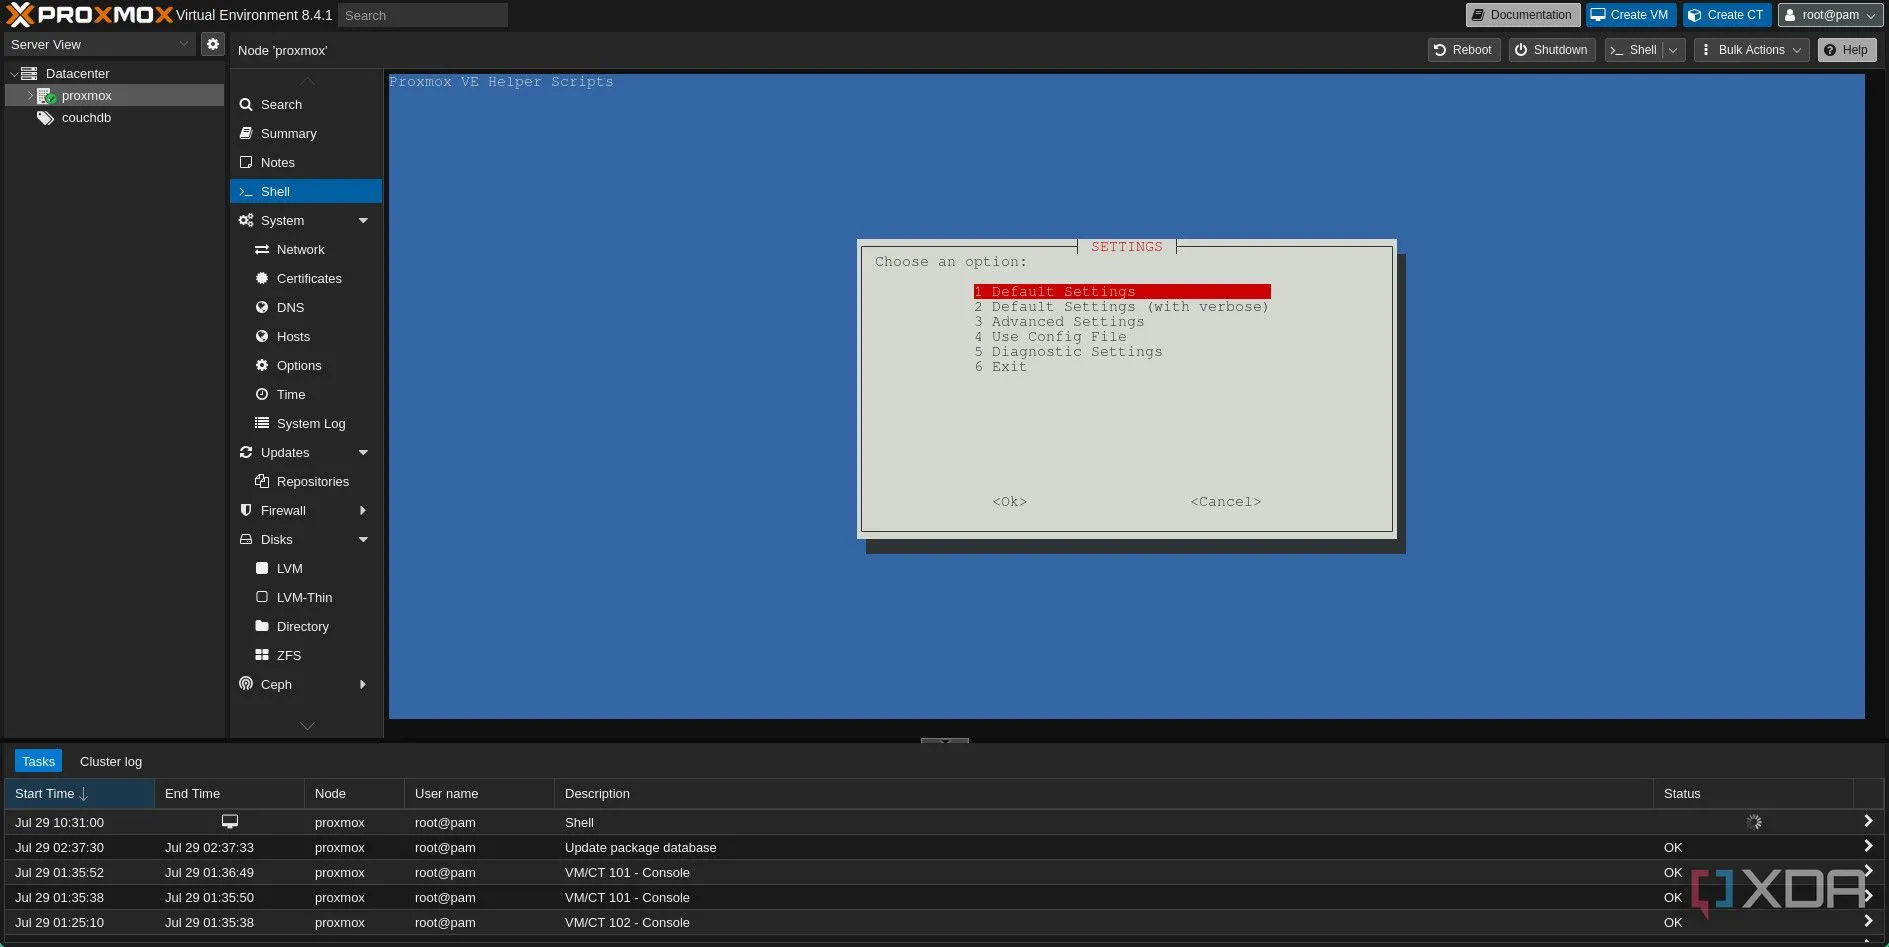Expand the Ceph submenu arrow
This screenshot has height=947, width=1889.
coord(363,684)
